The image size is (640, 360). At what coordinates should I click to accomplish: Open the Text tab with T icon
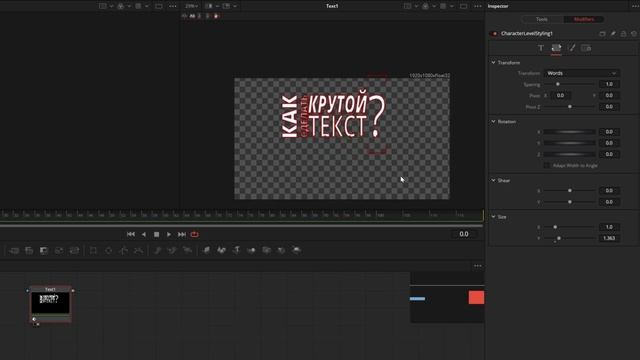tap(541, 48)
